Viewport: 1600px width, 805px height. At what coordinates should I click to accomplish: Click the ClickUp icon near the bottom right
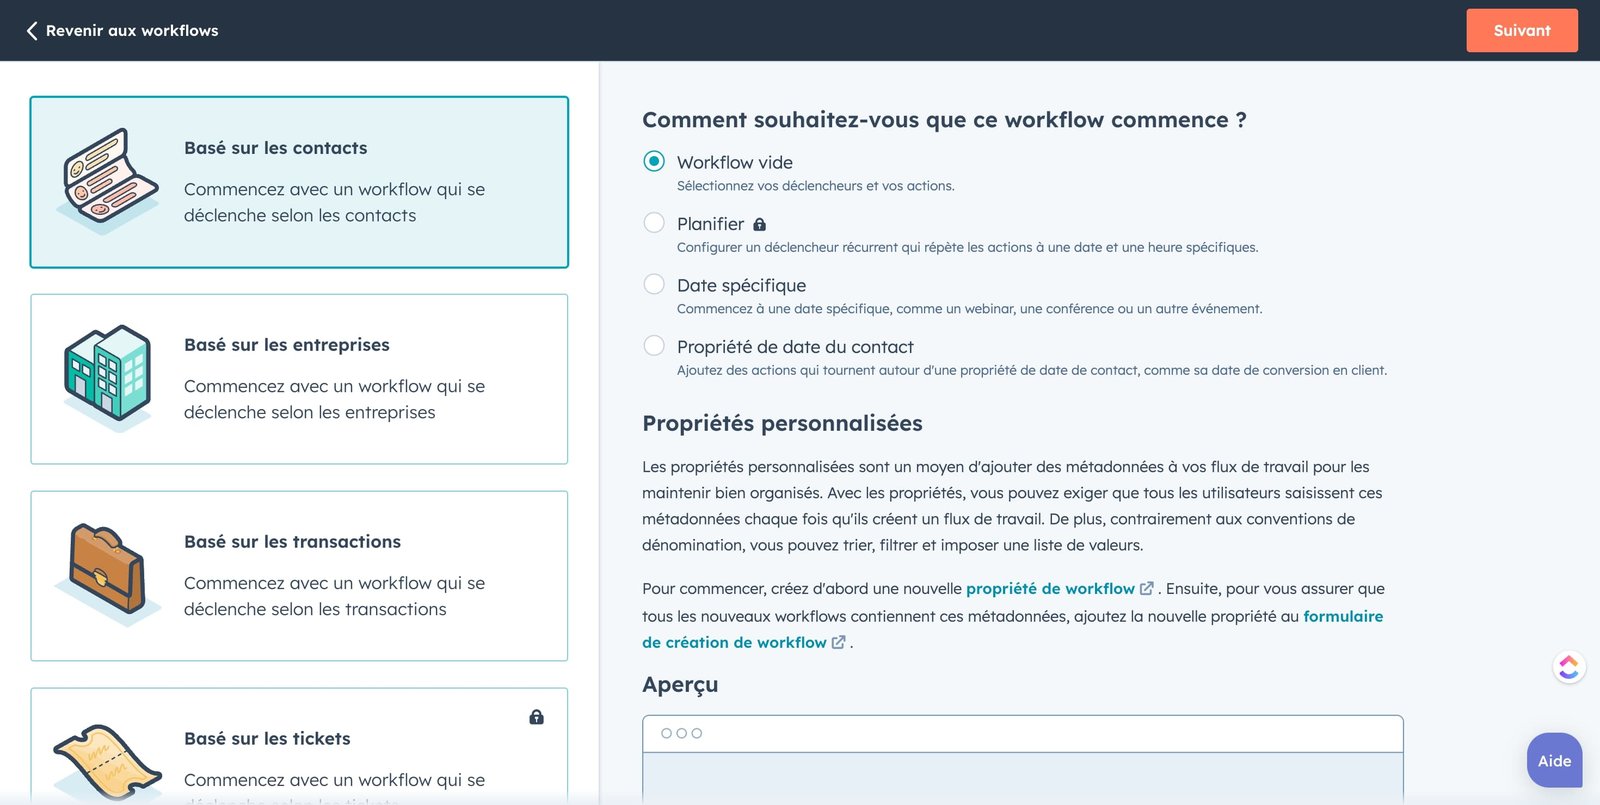[1569, 666]
